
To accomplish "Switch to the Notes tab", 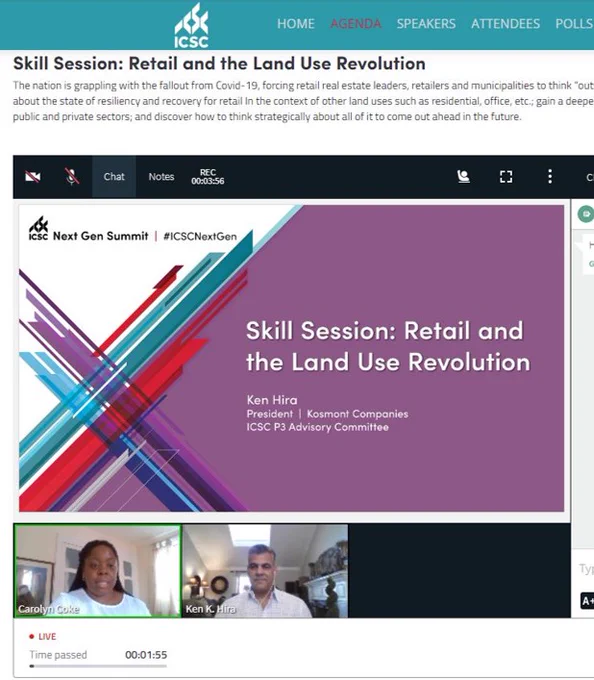I will (x=161, y=177).
